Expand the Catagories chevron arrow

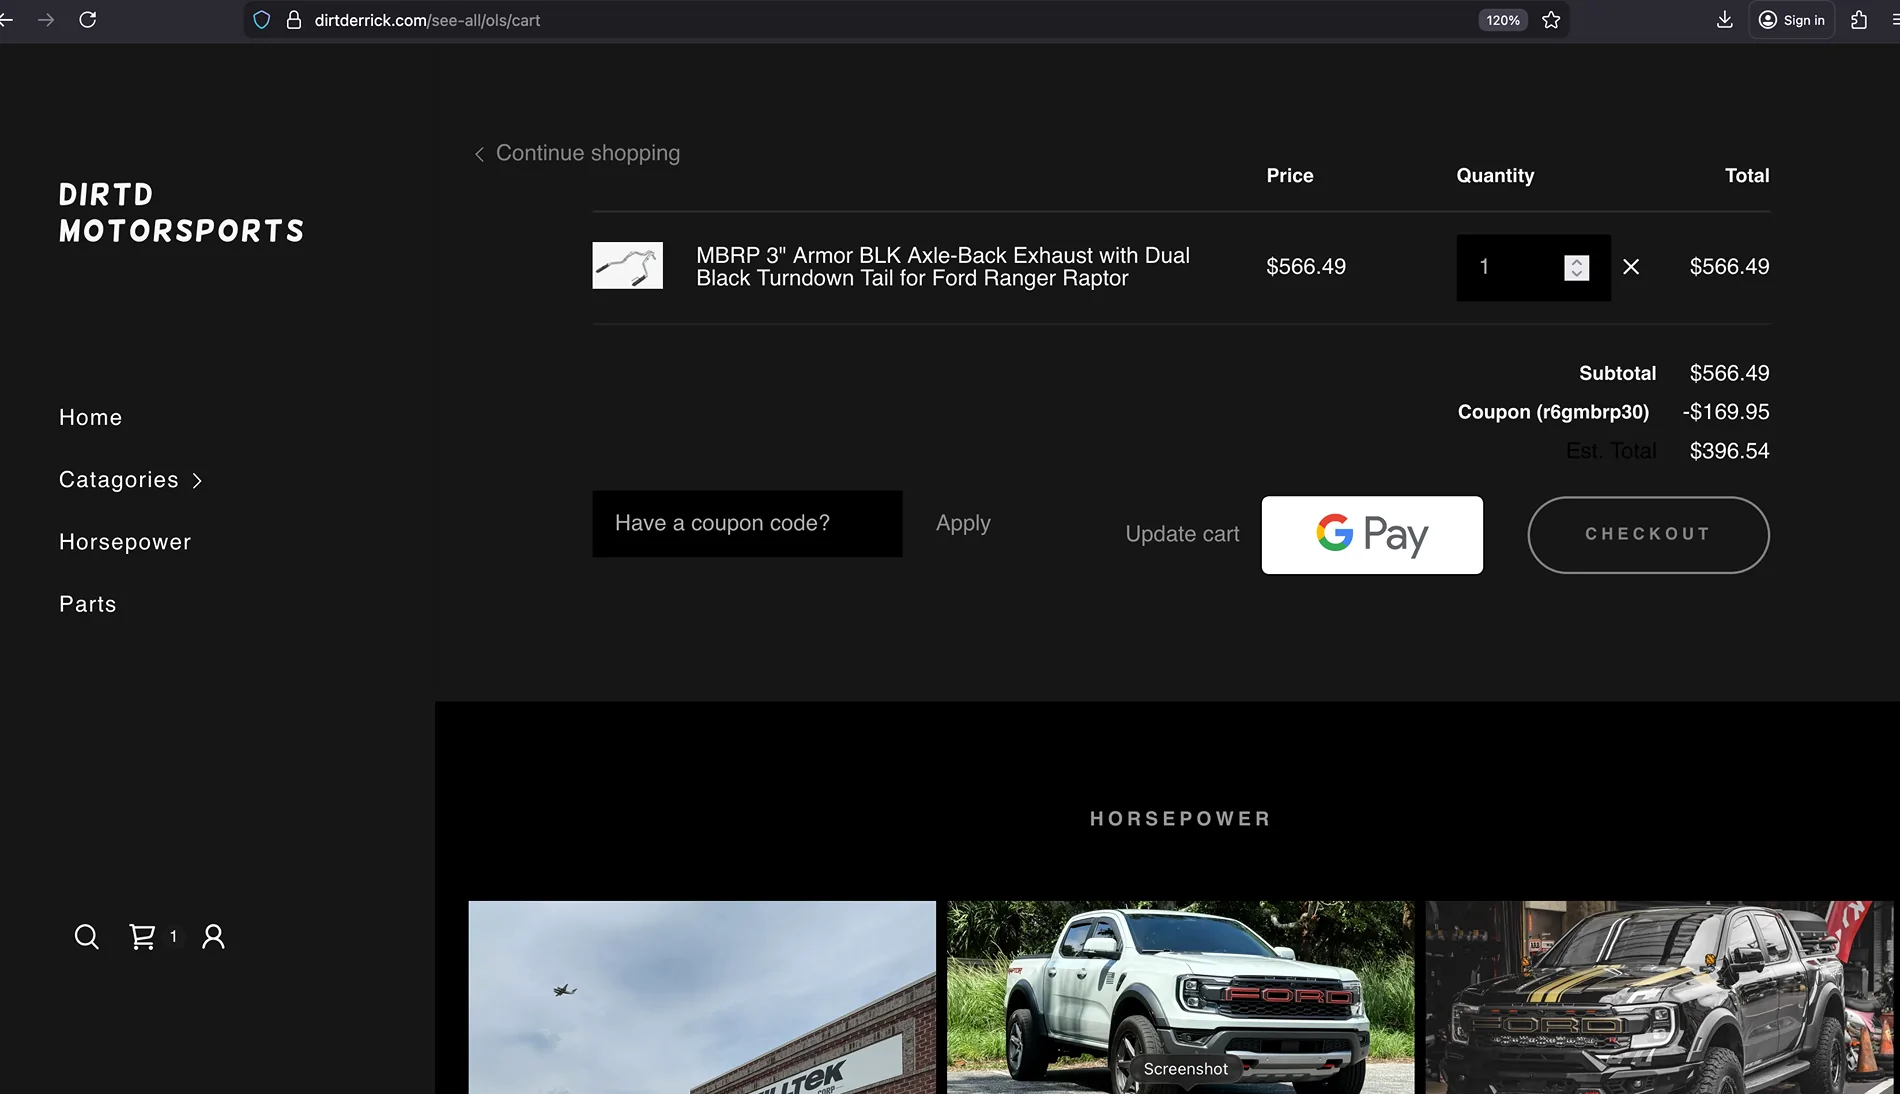pyautogui.click(x=197, y=481)
